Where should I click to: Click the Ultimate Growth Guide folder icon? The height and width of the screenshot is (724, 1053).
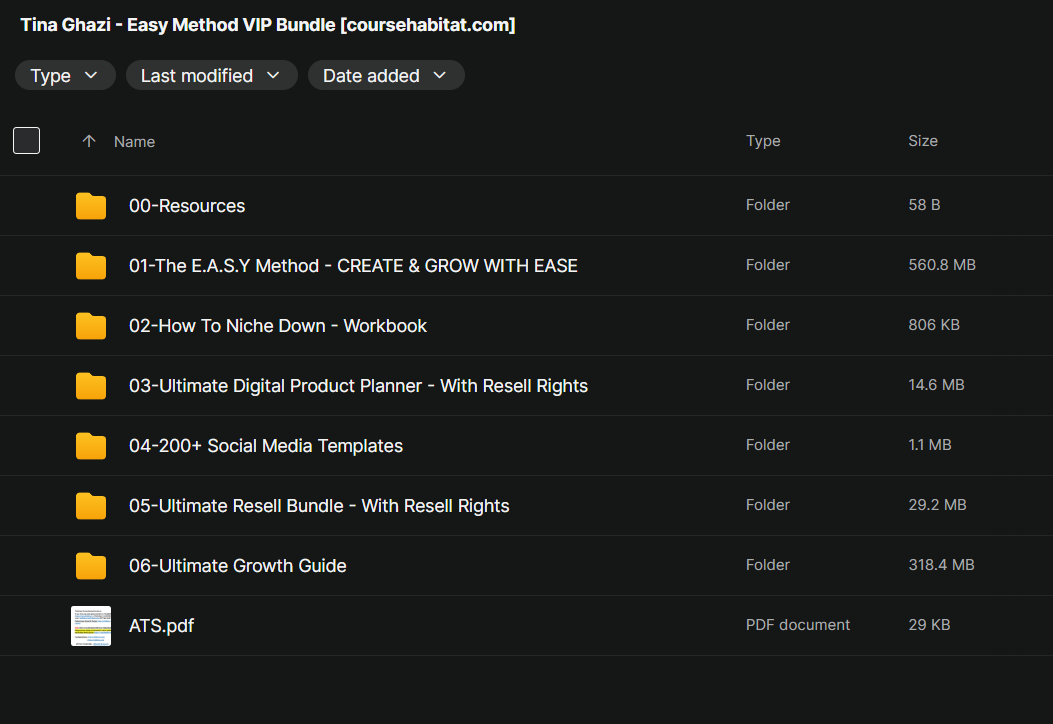tap(91, 566)
